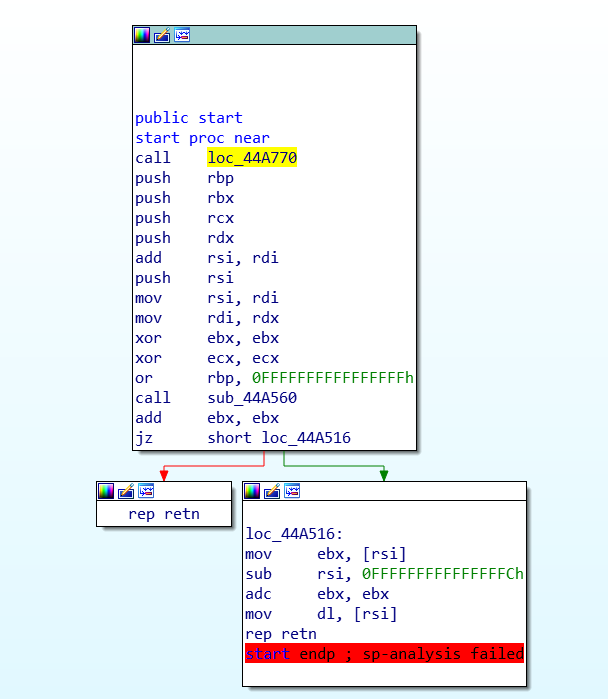Image resolution: width=608 pixels, height=699 pixels.
Task: Click the jz mnemonic in the start block
Action: (144, 438)
